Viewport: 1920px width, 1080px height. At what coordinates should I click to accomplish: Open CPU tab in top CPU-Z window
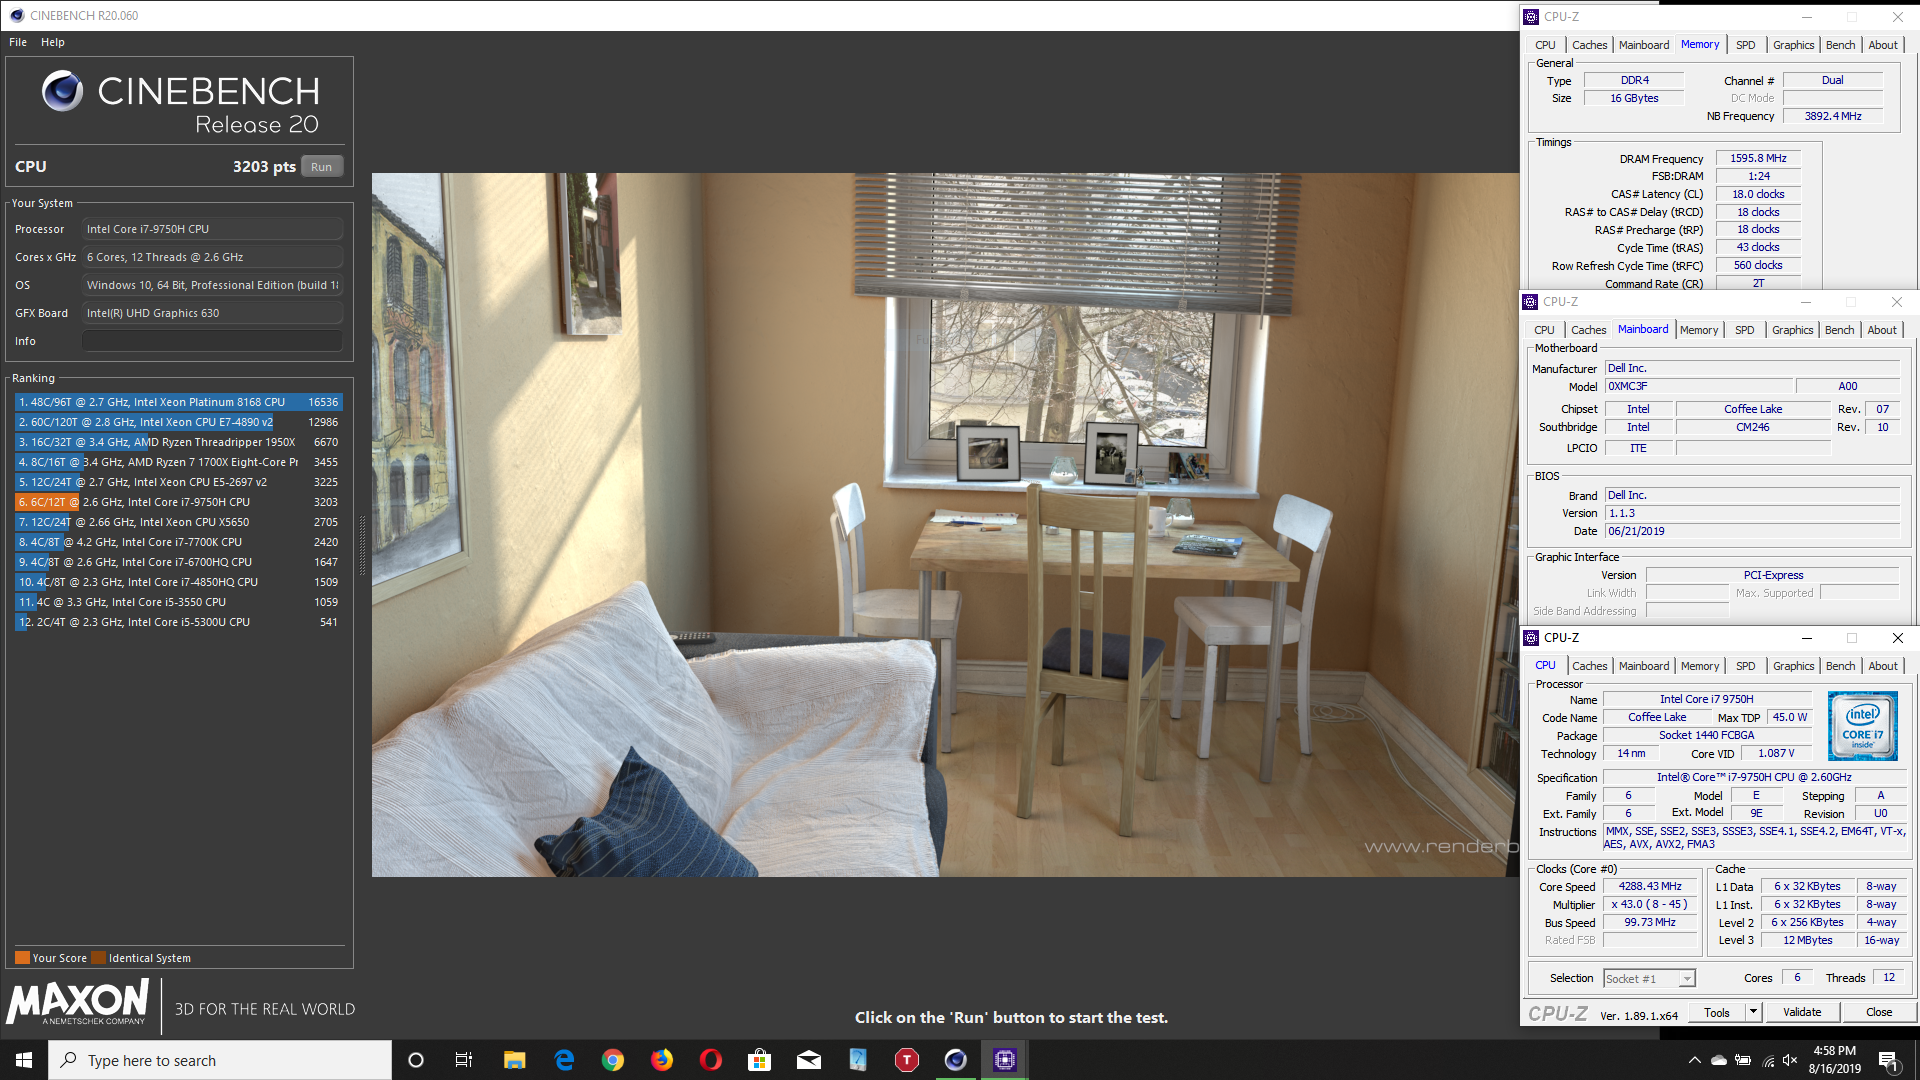click(x=1545, y=45)
